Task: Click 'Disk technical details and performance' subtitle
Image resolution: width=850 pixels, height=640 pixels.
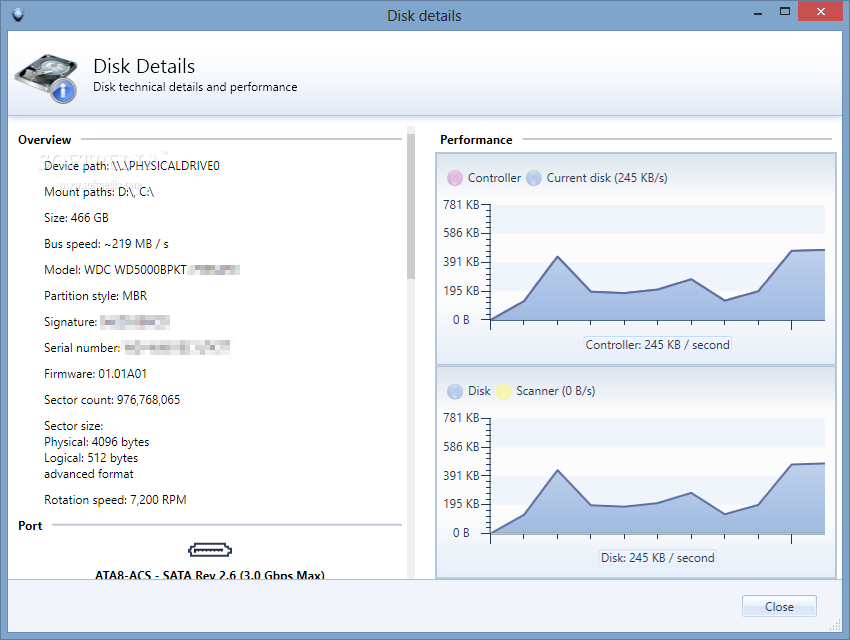Action: (x=195, y=87)
